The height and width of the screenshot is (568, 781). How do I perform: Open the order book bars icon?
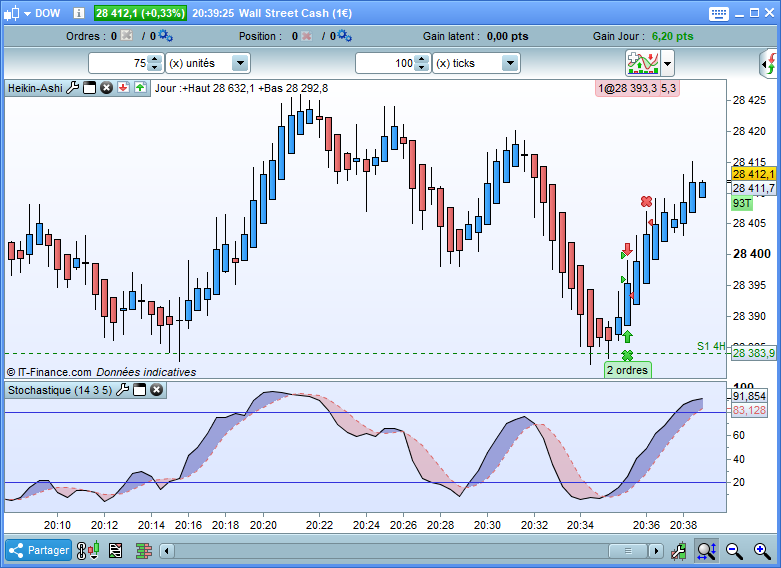click(143, 551)
